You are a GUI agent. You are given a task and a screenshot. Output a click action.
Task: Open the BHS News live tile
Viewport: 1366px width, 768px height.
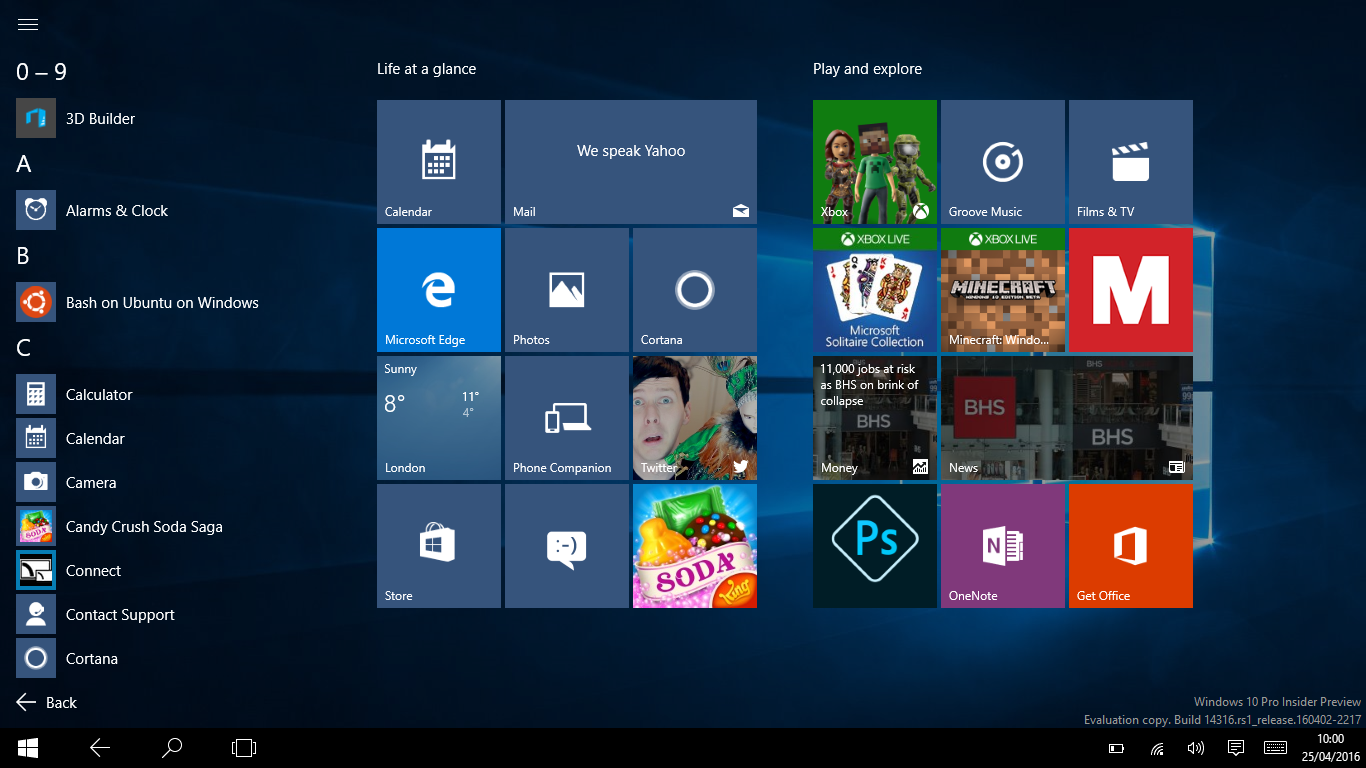coord(1066,418)
